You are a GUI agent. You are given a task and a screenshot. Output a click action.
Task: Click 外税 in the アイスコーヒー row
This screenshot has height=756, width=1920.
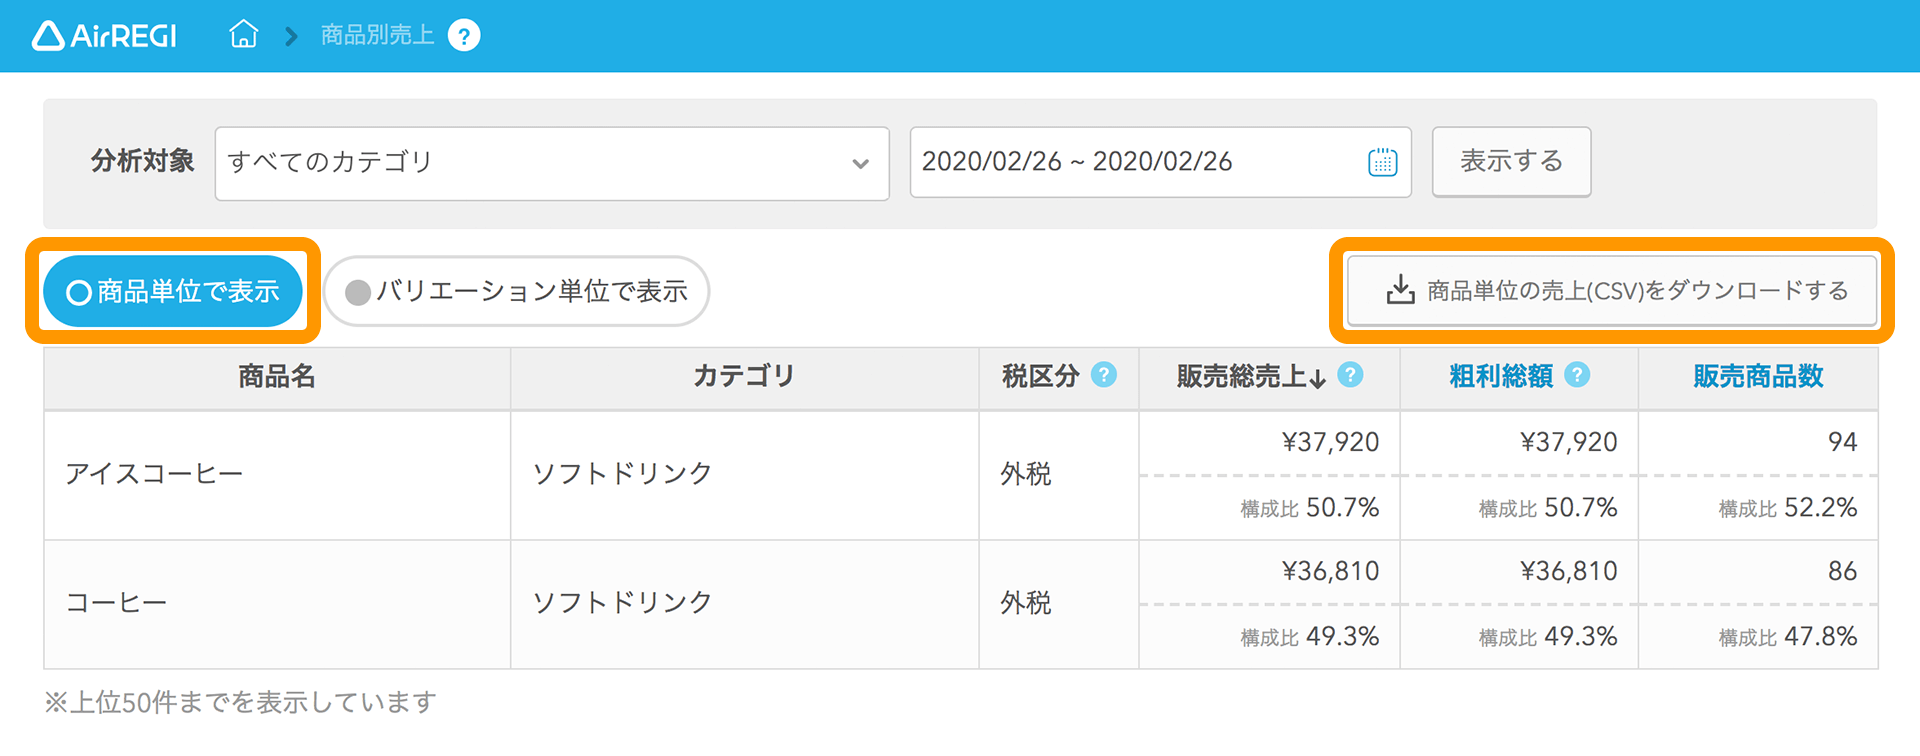pyautogui.click(x=1026, y=474)
